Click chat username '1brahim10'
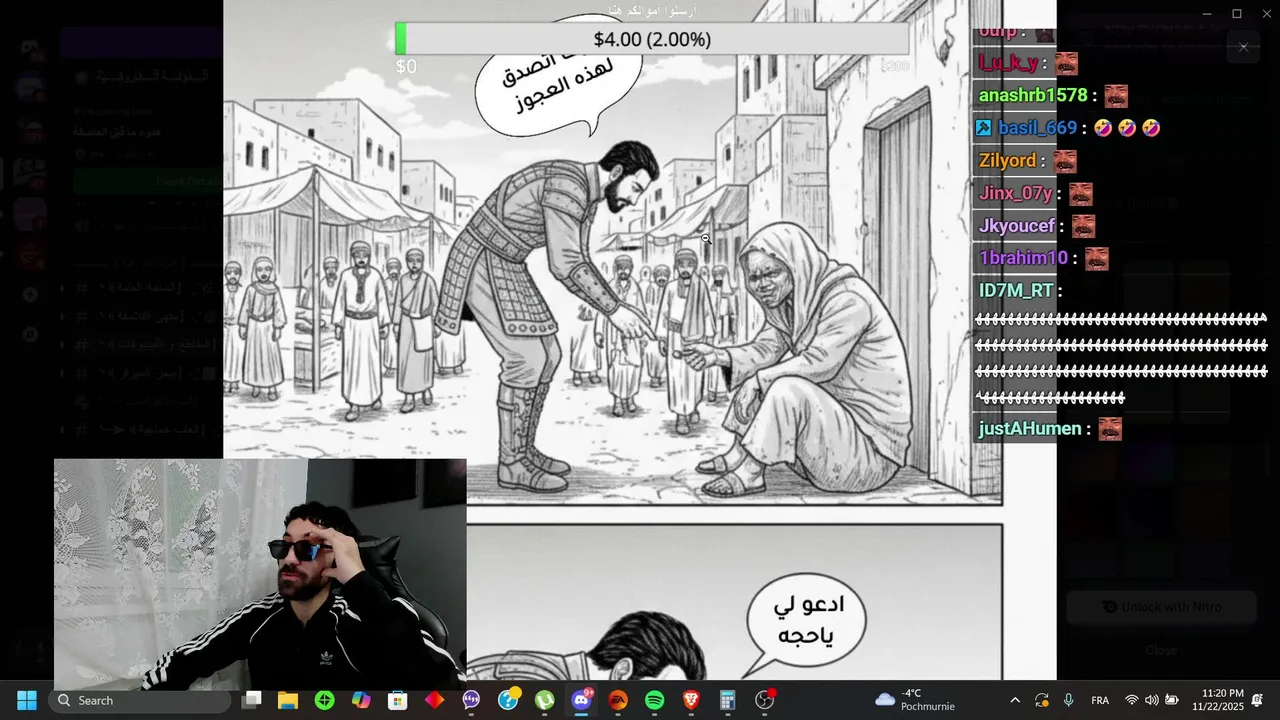1280x720 pixels. pos(1023,258)
